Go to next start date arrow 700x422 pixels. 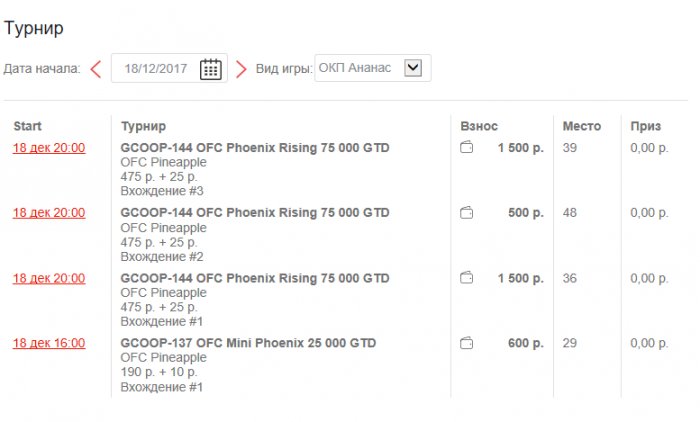[241, 69]
